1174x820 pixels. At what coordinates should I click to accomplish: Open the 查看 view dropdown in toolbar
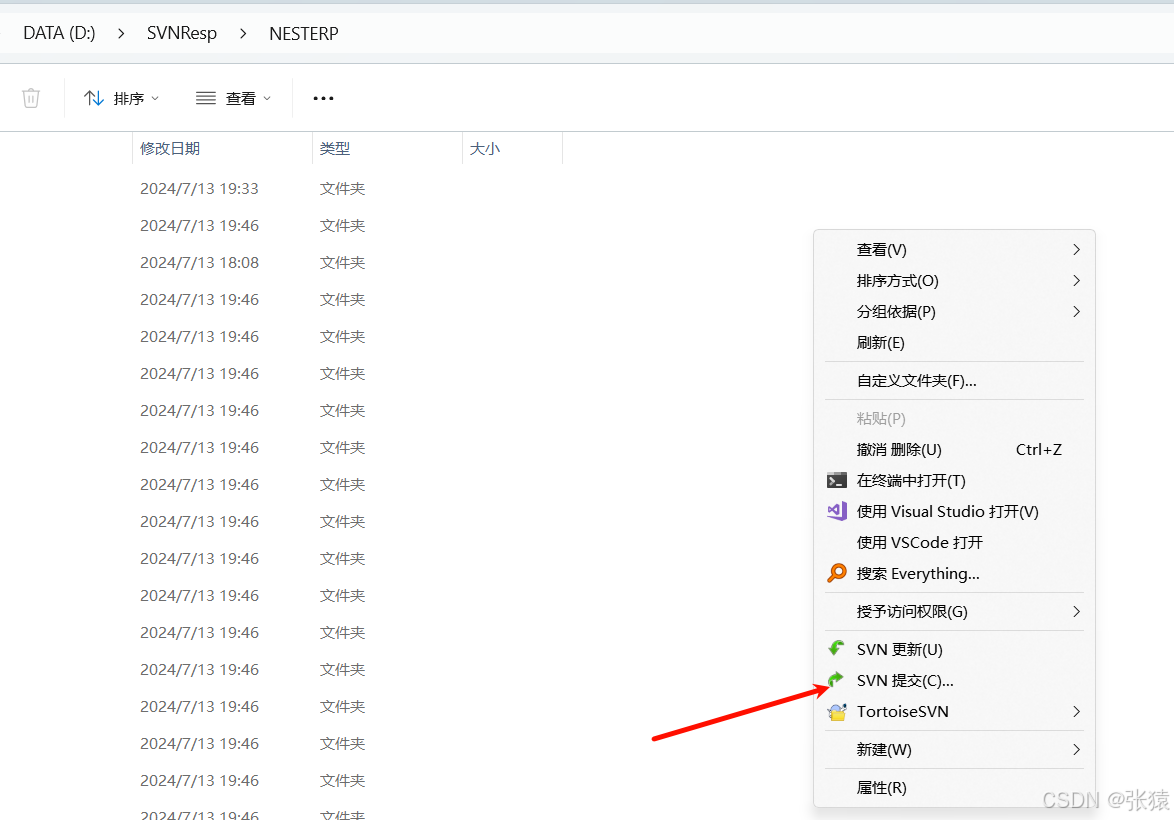pyautogui.click(x=233, y=98)
